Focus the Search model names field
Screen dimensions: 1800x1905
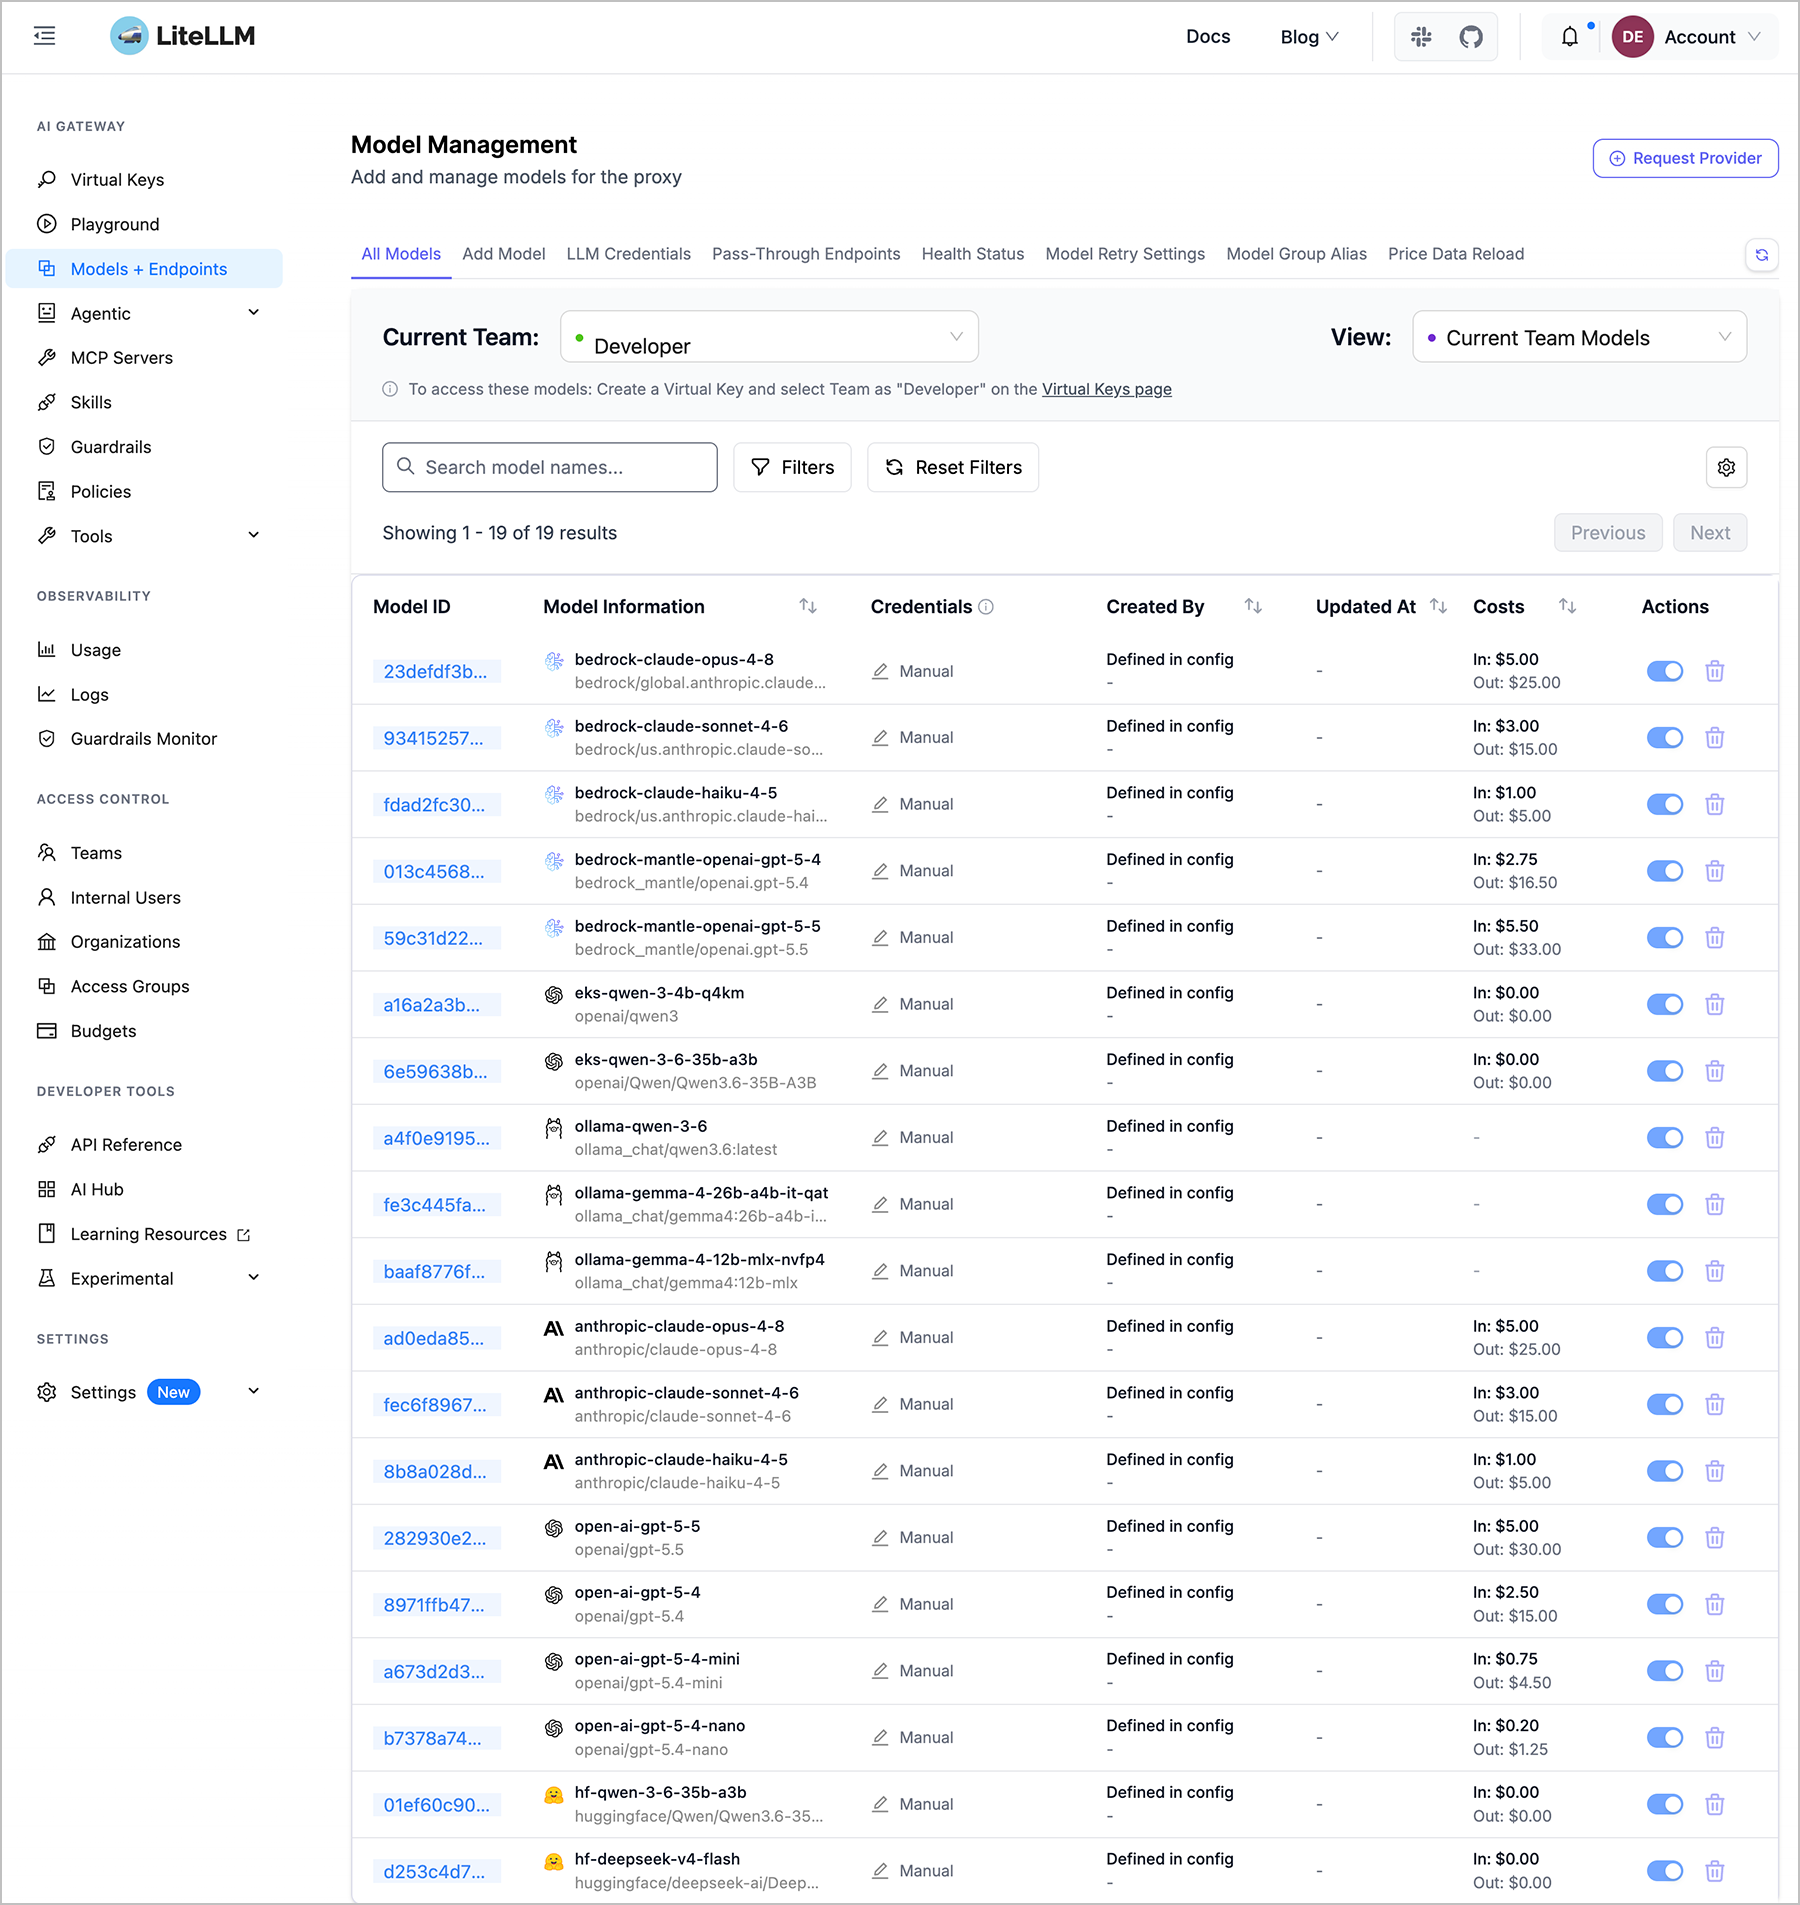tap(549, 467)
